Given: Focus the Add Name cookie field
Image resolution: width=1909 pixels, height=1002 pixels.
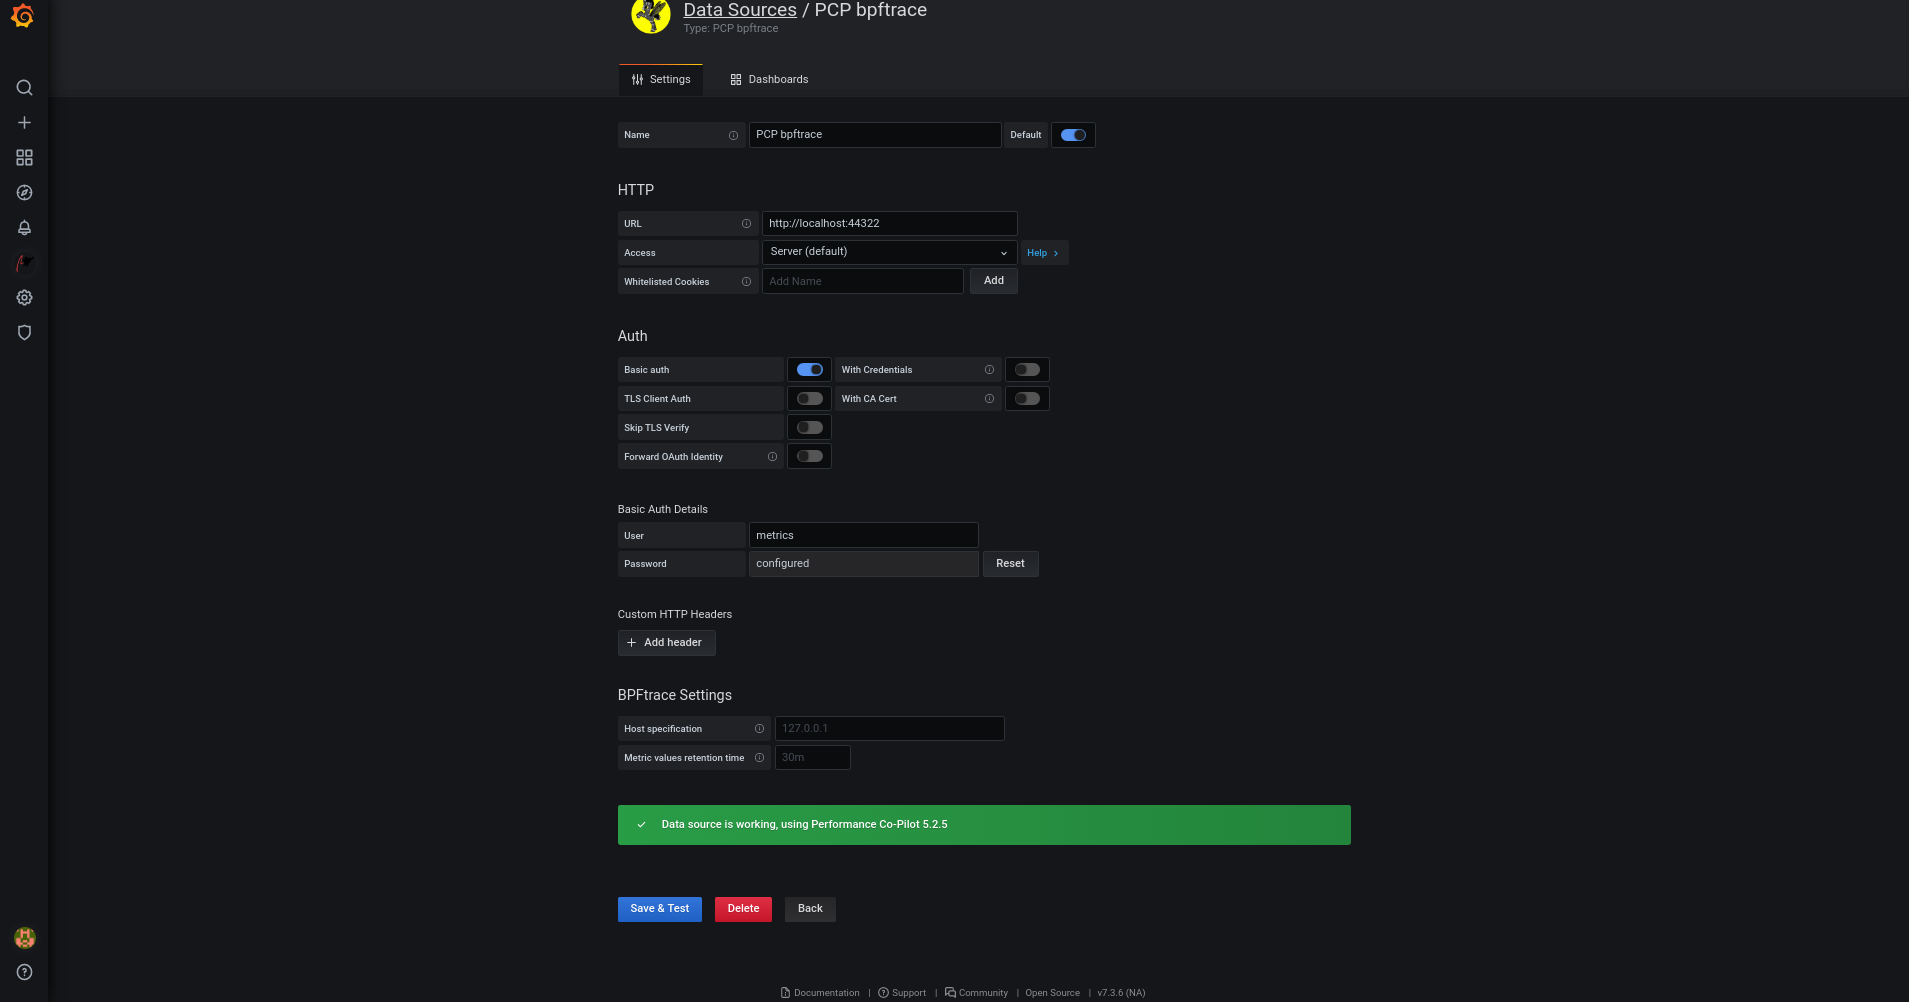Looking at the screenshot, I should click(862, 281).
